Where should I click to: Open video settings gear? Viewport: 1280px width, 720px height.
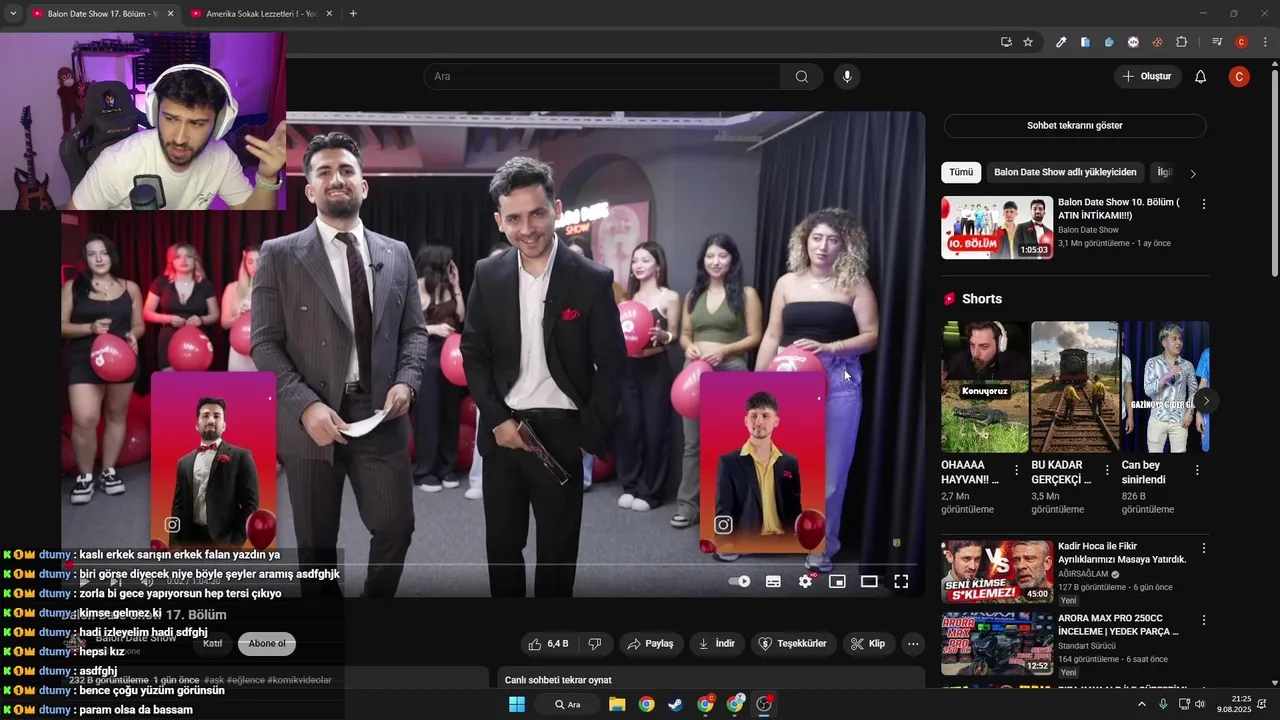pos(805,581)
